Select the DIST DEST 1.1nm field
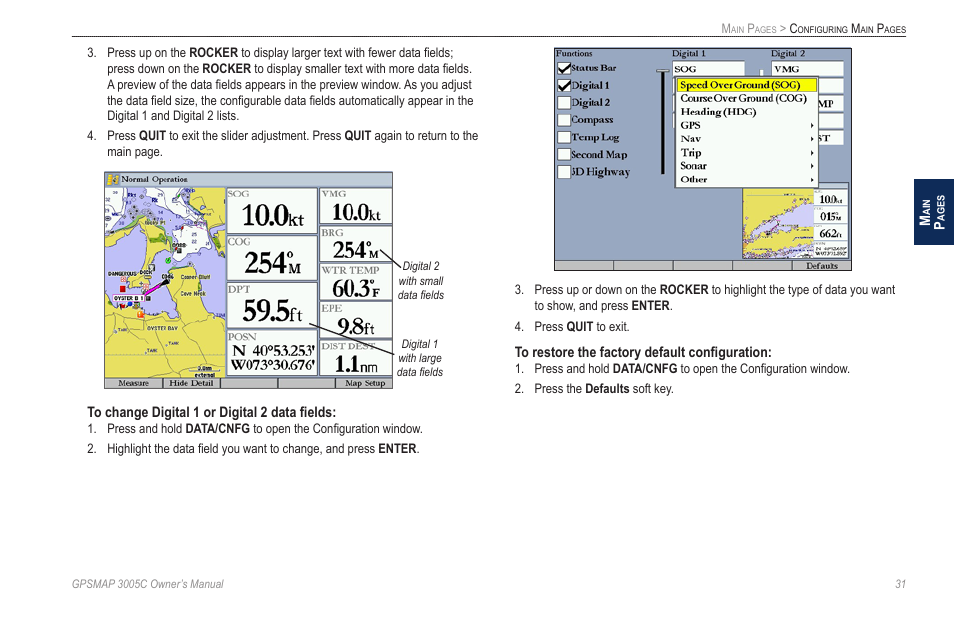The height and width of the screenshot is (621, 954). click(356, 358)
